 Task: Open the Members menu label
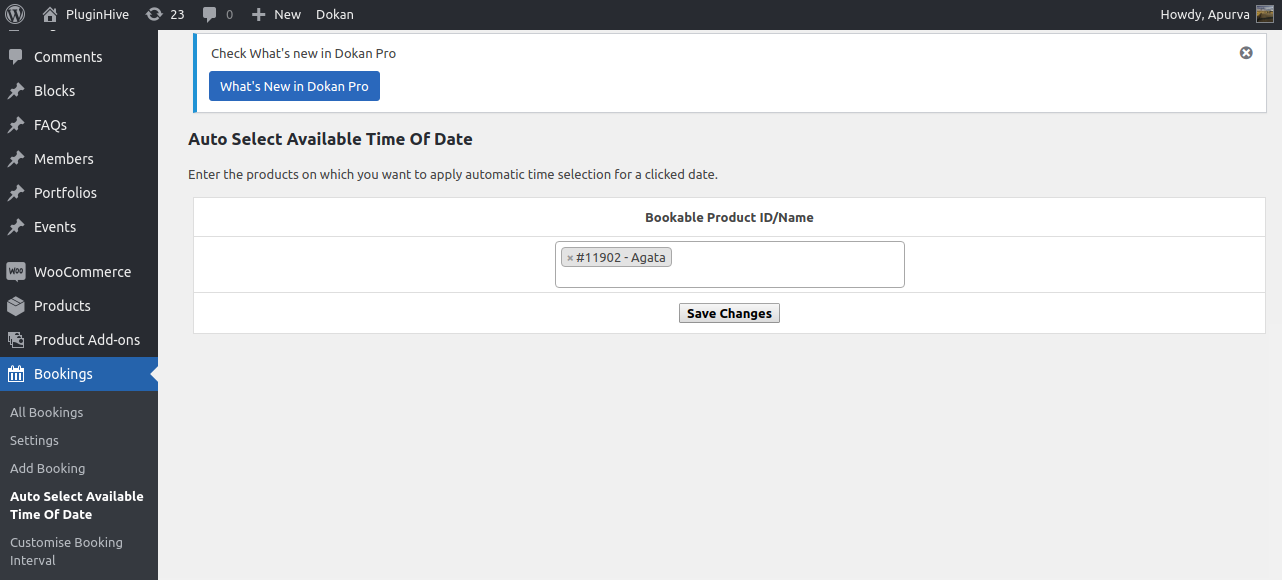[64, 159]
